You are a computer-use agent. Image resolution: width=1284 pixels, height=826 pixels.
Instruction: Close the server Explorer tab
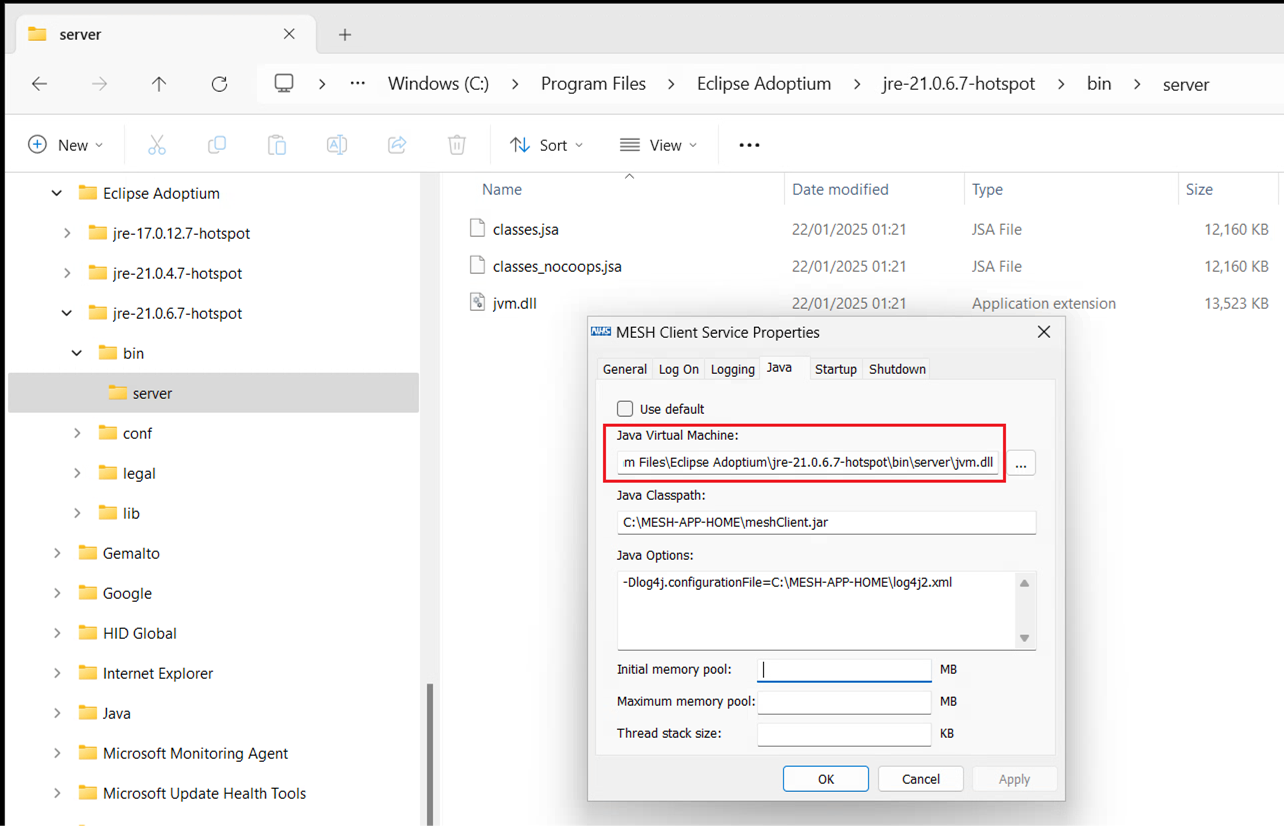click(289, 34)
